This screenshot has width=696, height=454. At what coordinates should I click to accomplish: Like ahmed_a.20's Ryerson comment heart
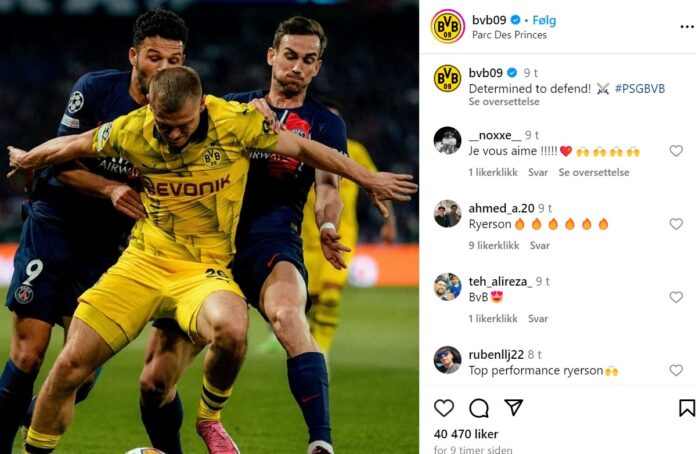(676, 224)
